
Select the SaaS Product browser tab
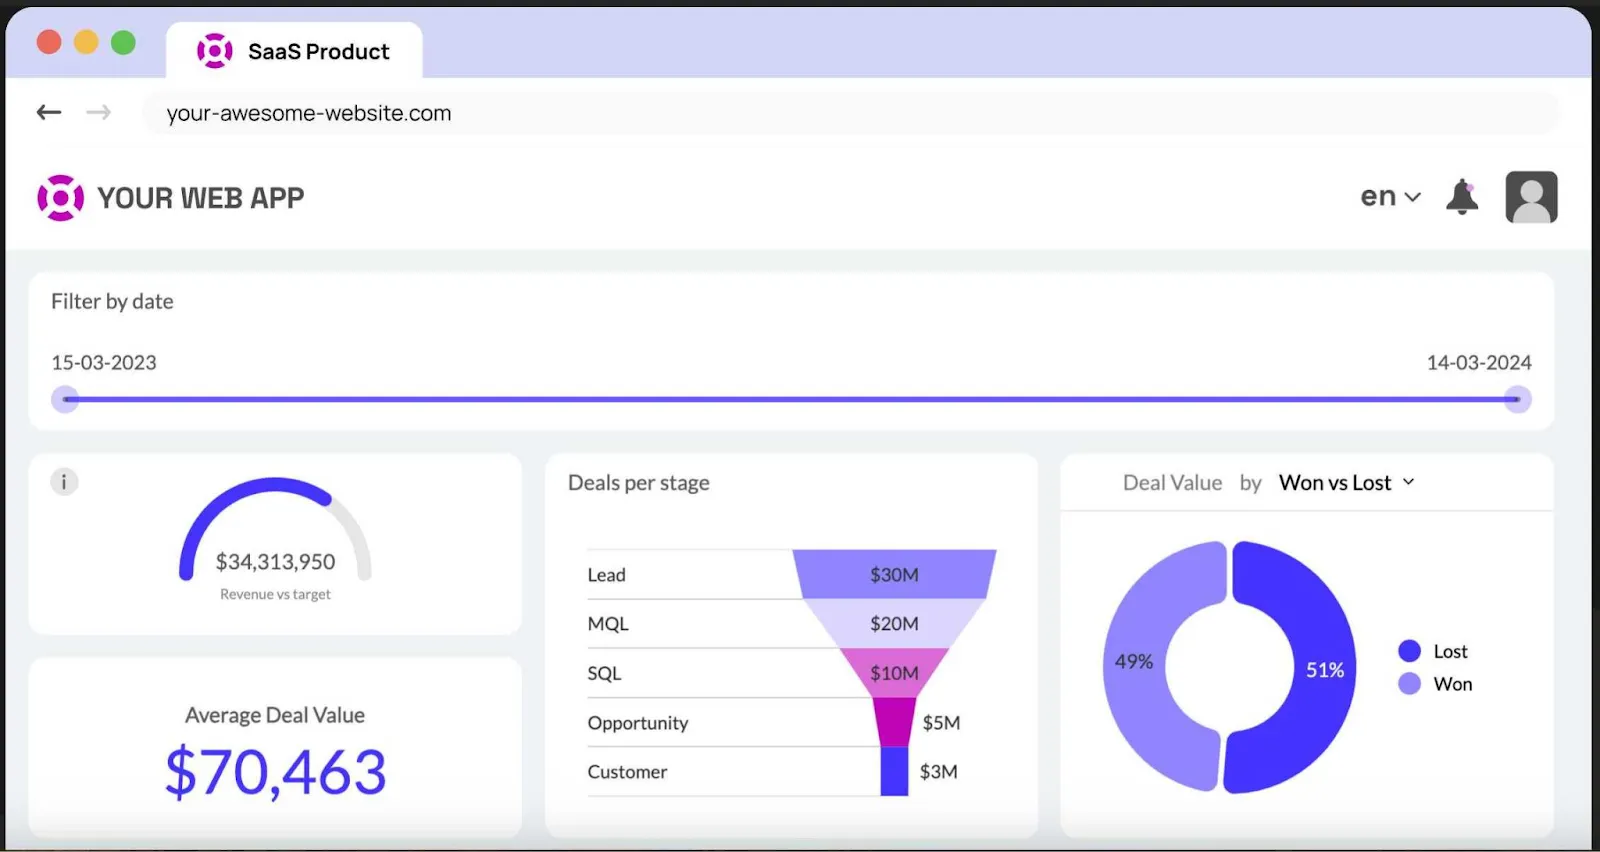pyautogui.click(x=294, y=51)
